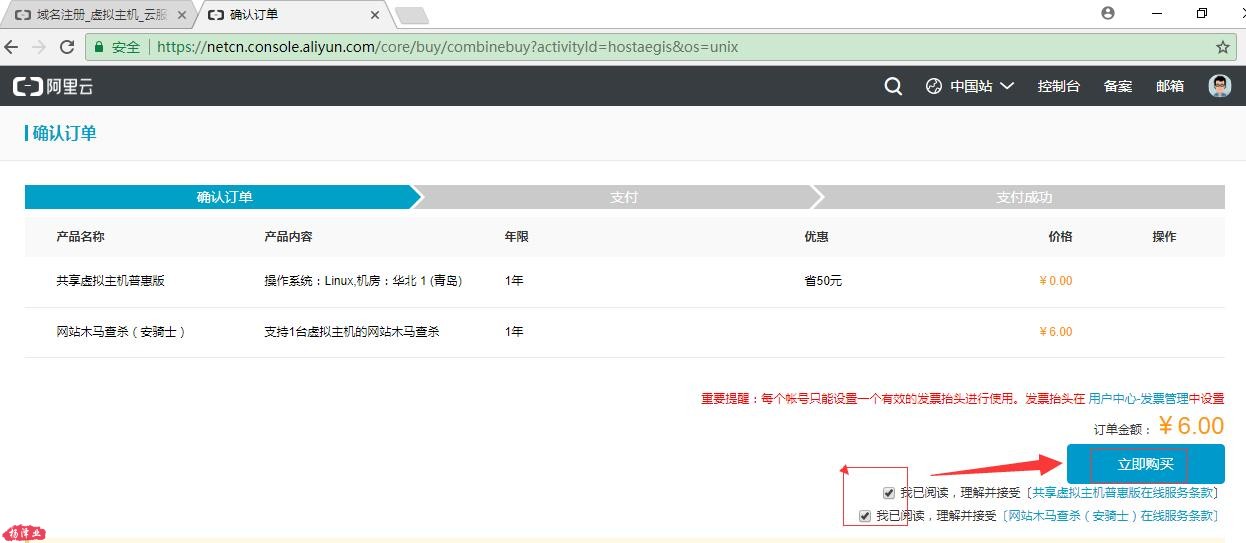Open 邮箱 in the top navigation
The width and height of the screenshot is (1246, 543).
coord(1170,86)
